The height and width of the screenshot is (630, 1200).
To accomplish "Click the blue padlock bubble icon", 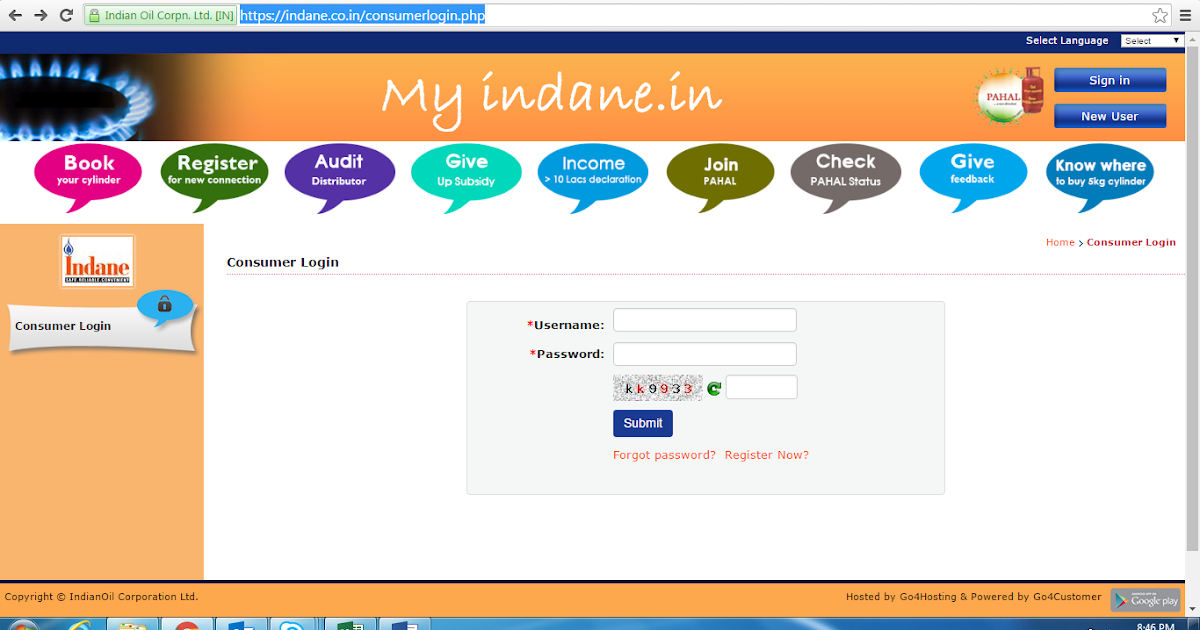I will (165, 306).
